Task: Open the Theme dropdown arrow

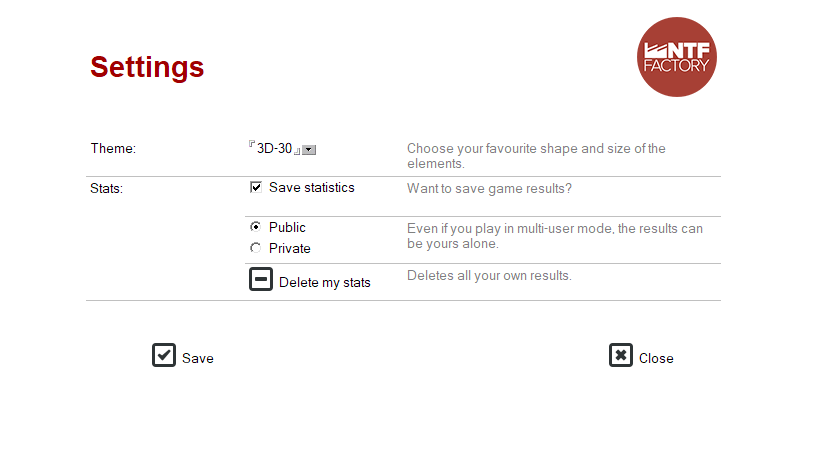Action: point(309,150)
